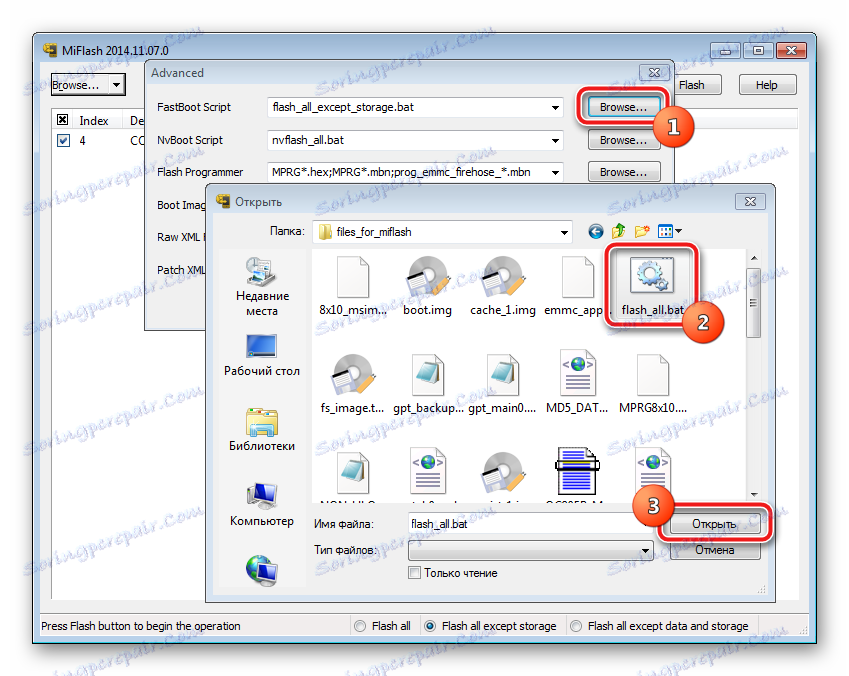Click the Имя файла text field
This screenshot has height=676, width=849.
[530, 524]
